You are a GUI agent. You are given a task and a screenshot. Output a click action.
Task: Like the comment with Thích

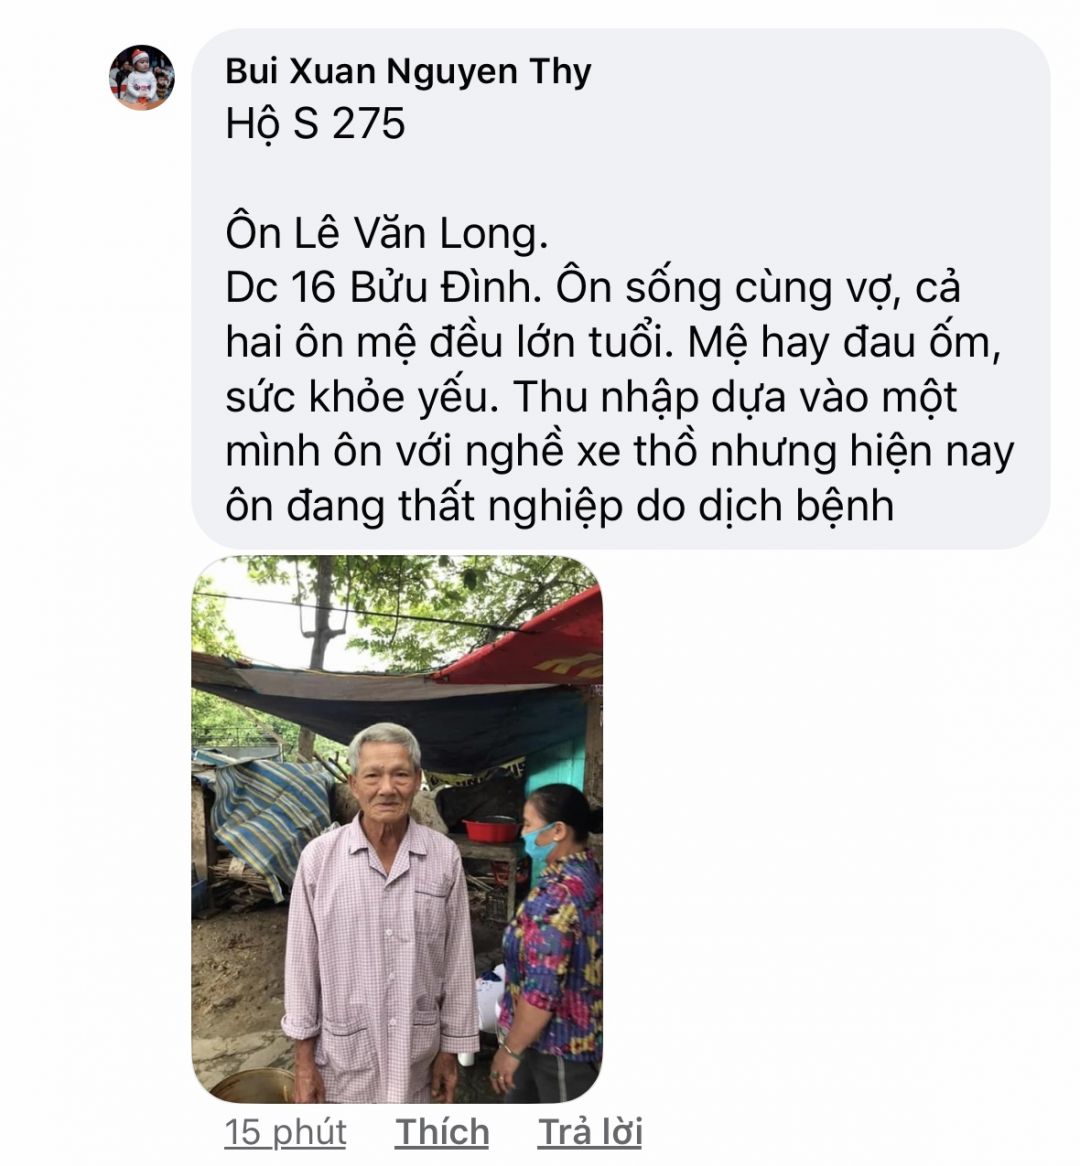click(442, 1133)
